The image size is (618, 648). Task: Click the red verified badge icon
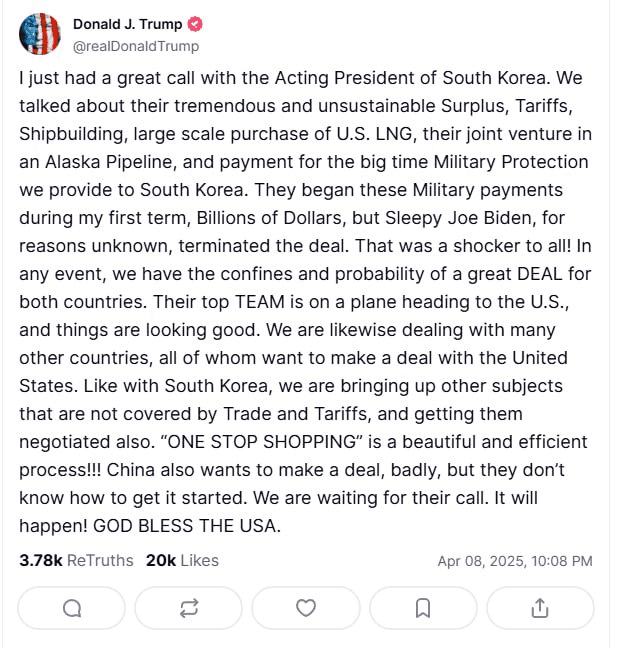[195, 24]
